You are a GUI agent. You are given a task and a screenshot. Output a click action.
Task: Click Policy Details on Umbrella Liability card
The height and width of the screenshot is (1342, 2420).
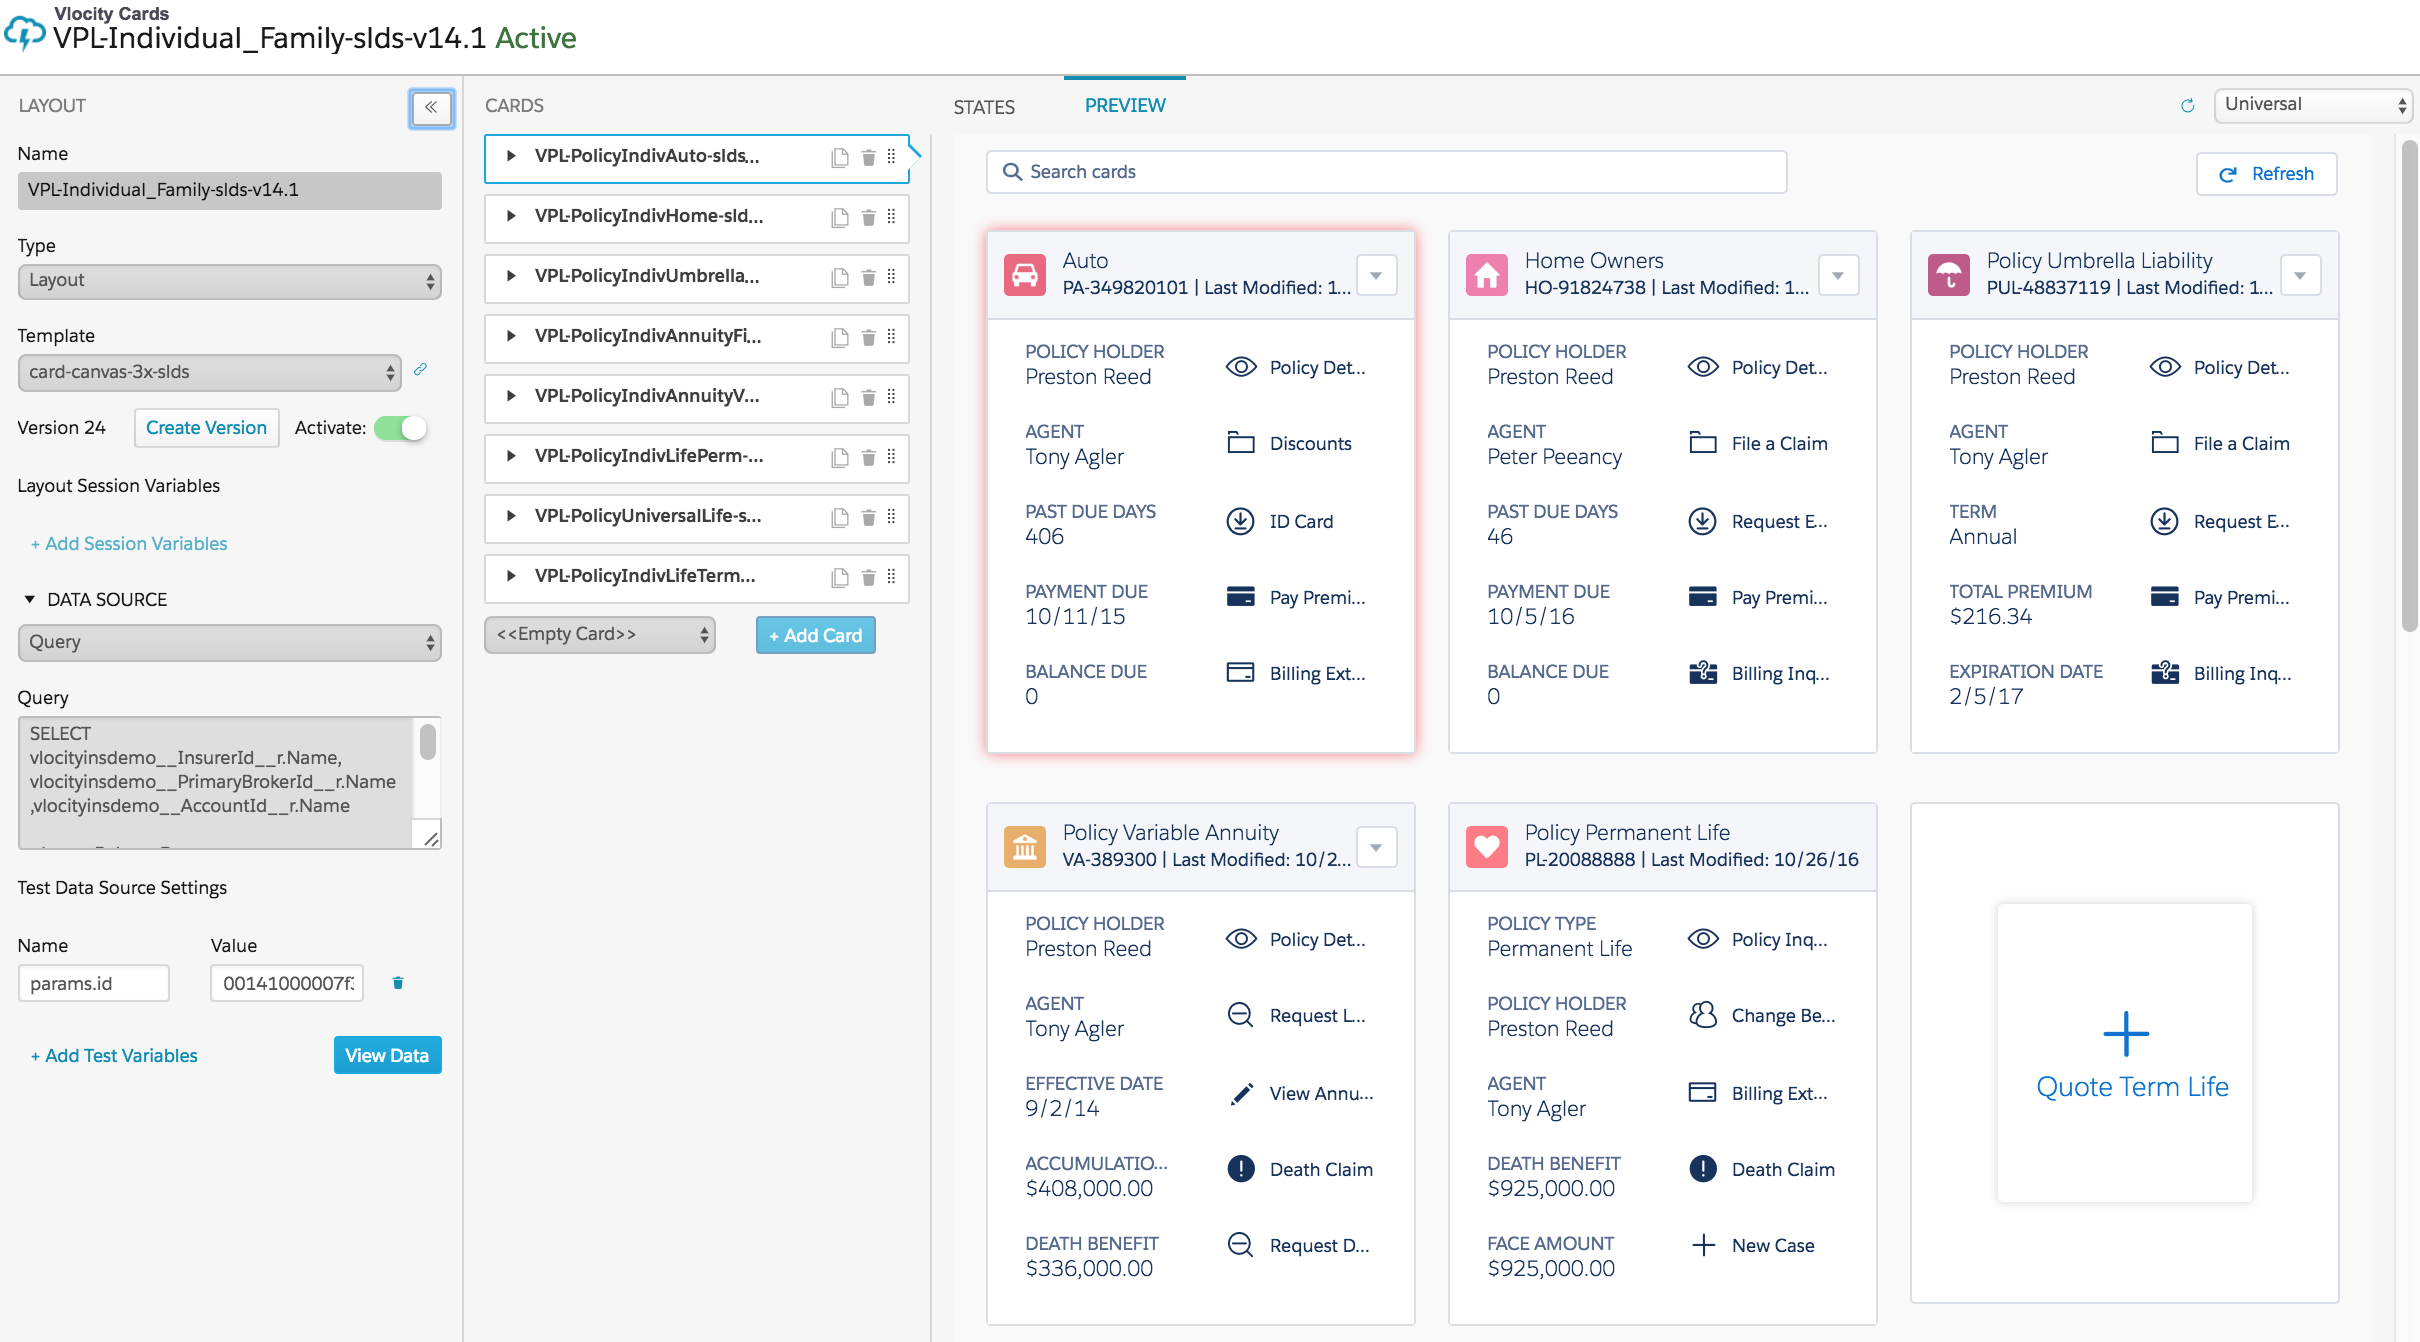click(x=2220, y=367)
